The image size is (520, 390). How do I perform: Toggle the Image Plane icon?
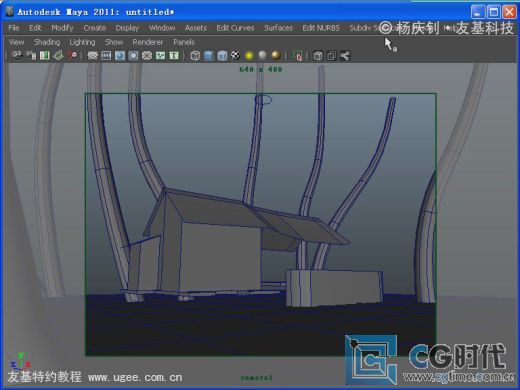[x=58, y=55]
